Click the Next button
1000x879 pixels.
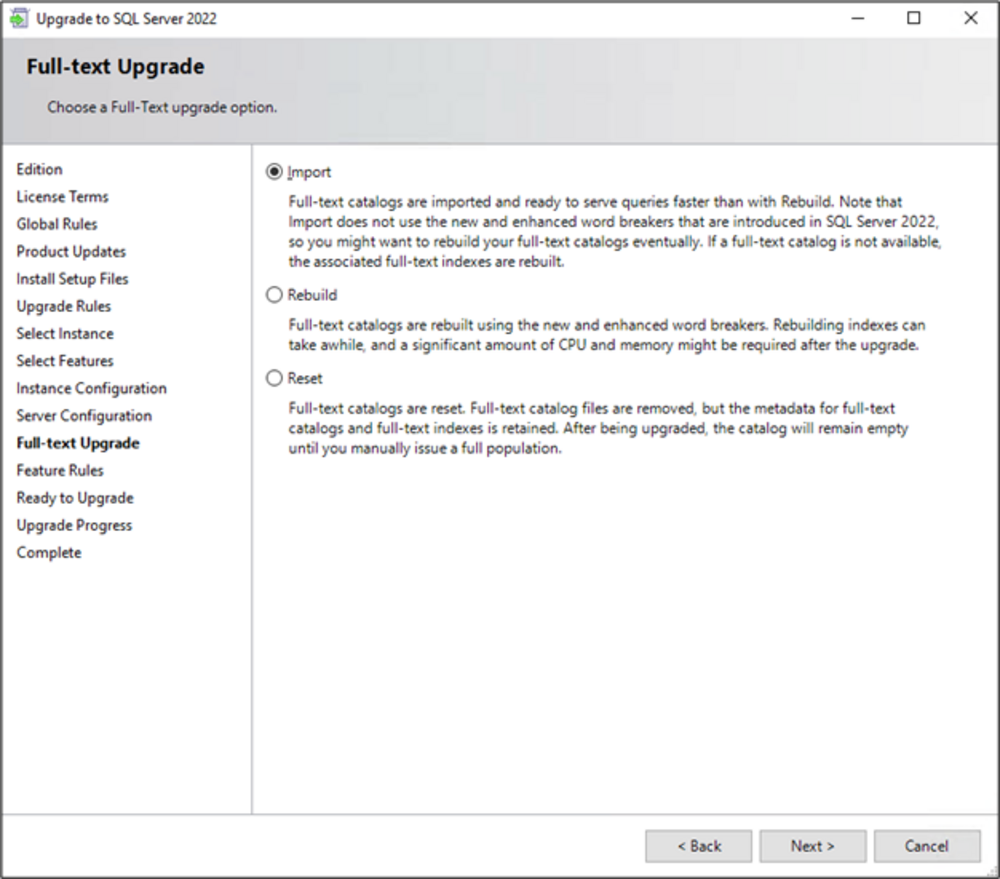pos(812,846)
